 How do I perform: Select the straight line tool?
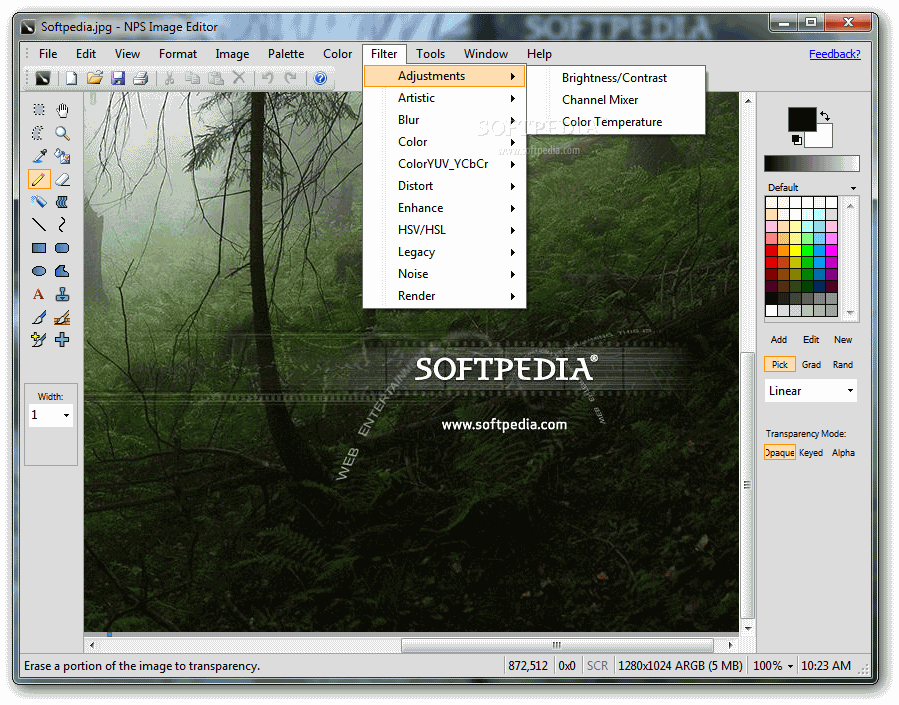pyautogui.click(x=38, y=225)
